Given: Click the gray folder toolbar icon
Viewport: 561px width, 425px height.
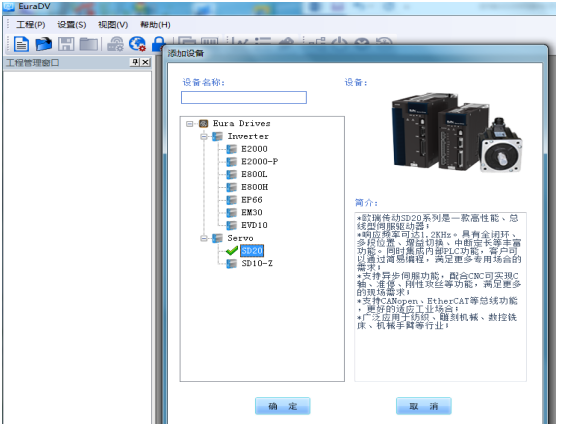Looking at the screenshot, I should (89, 44).
